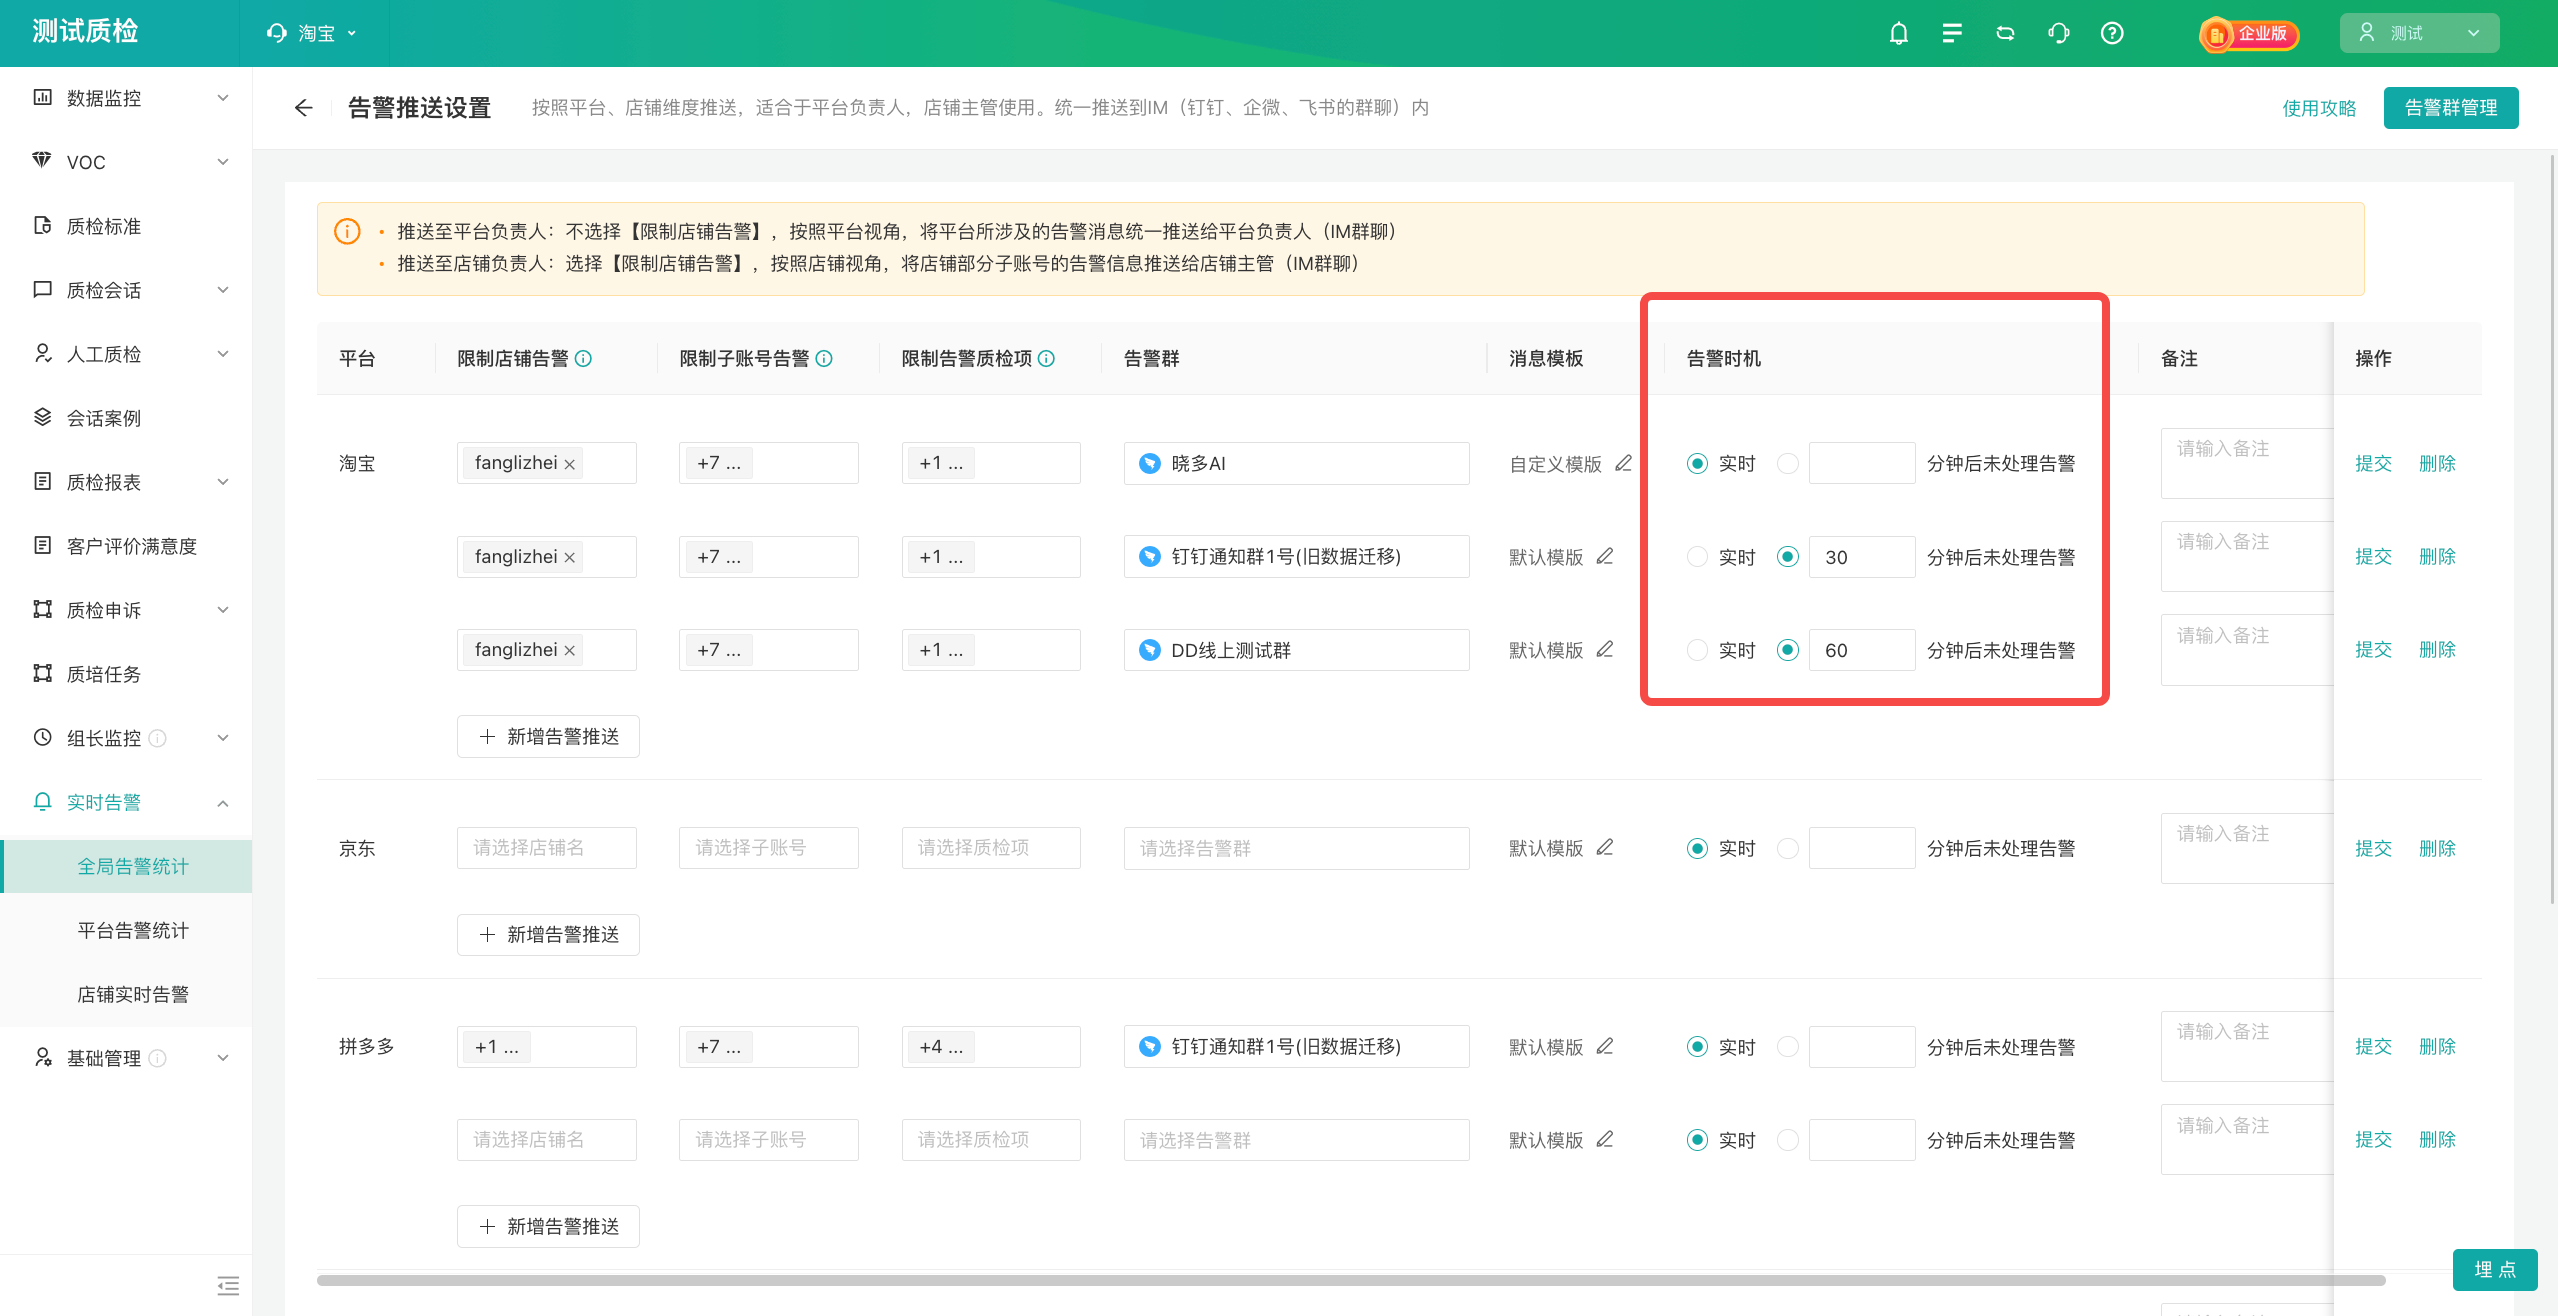The width and height of the screenshot is (2558, 1316).
Task: Select minutes radio in 晓多AI row
Action: pos(1788,463)
